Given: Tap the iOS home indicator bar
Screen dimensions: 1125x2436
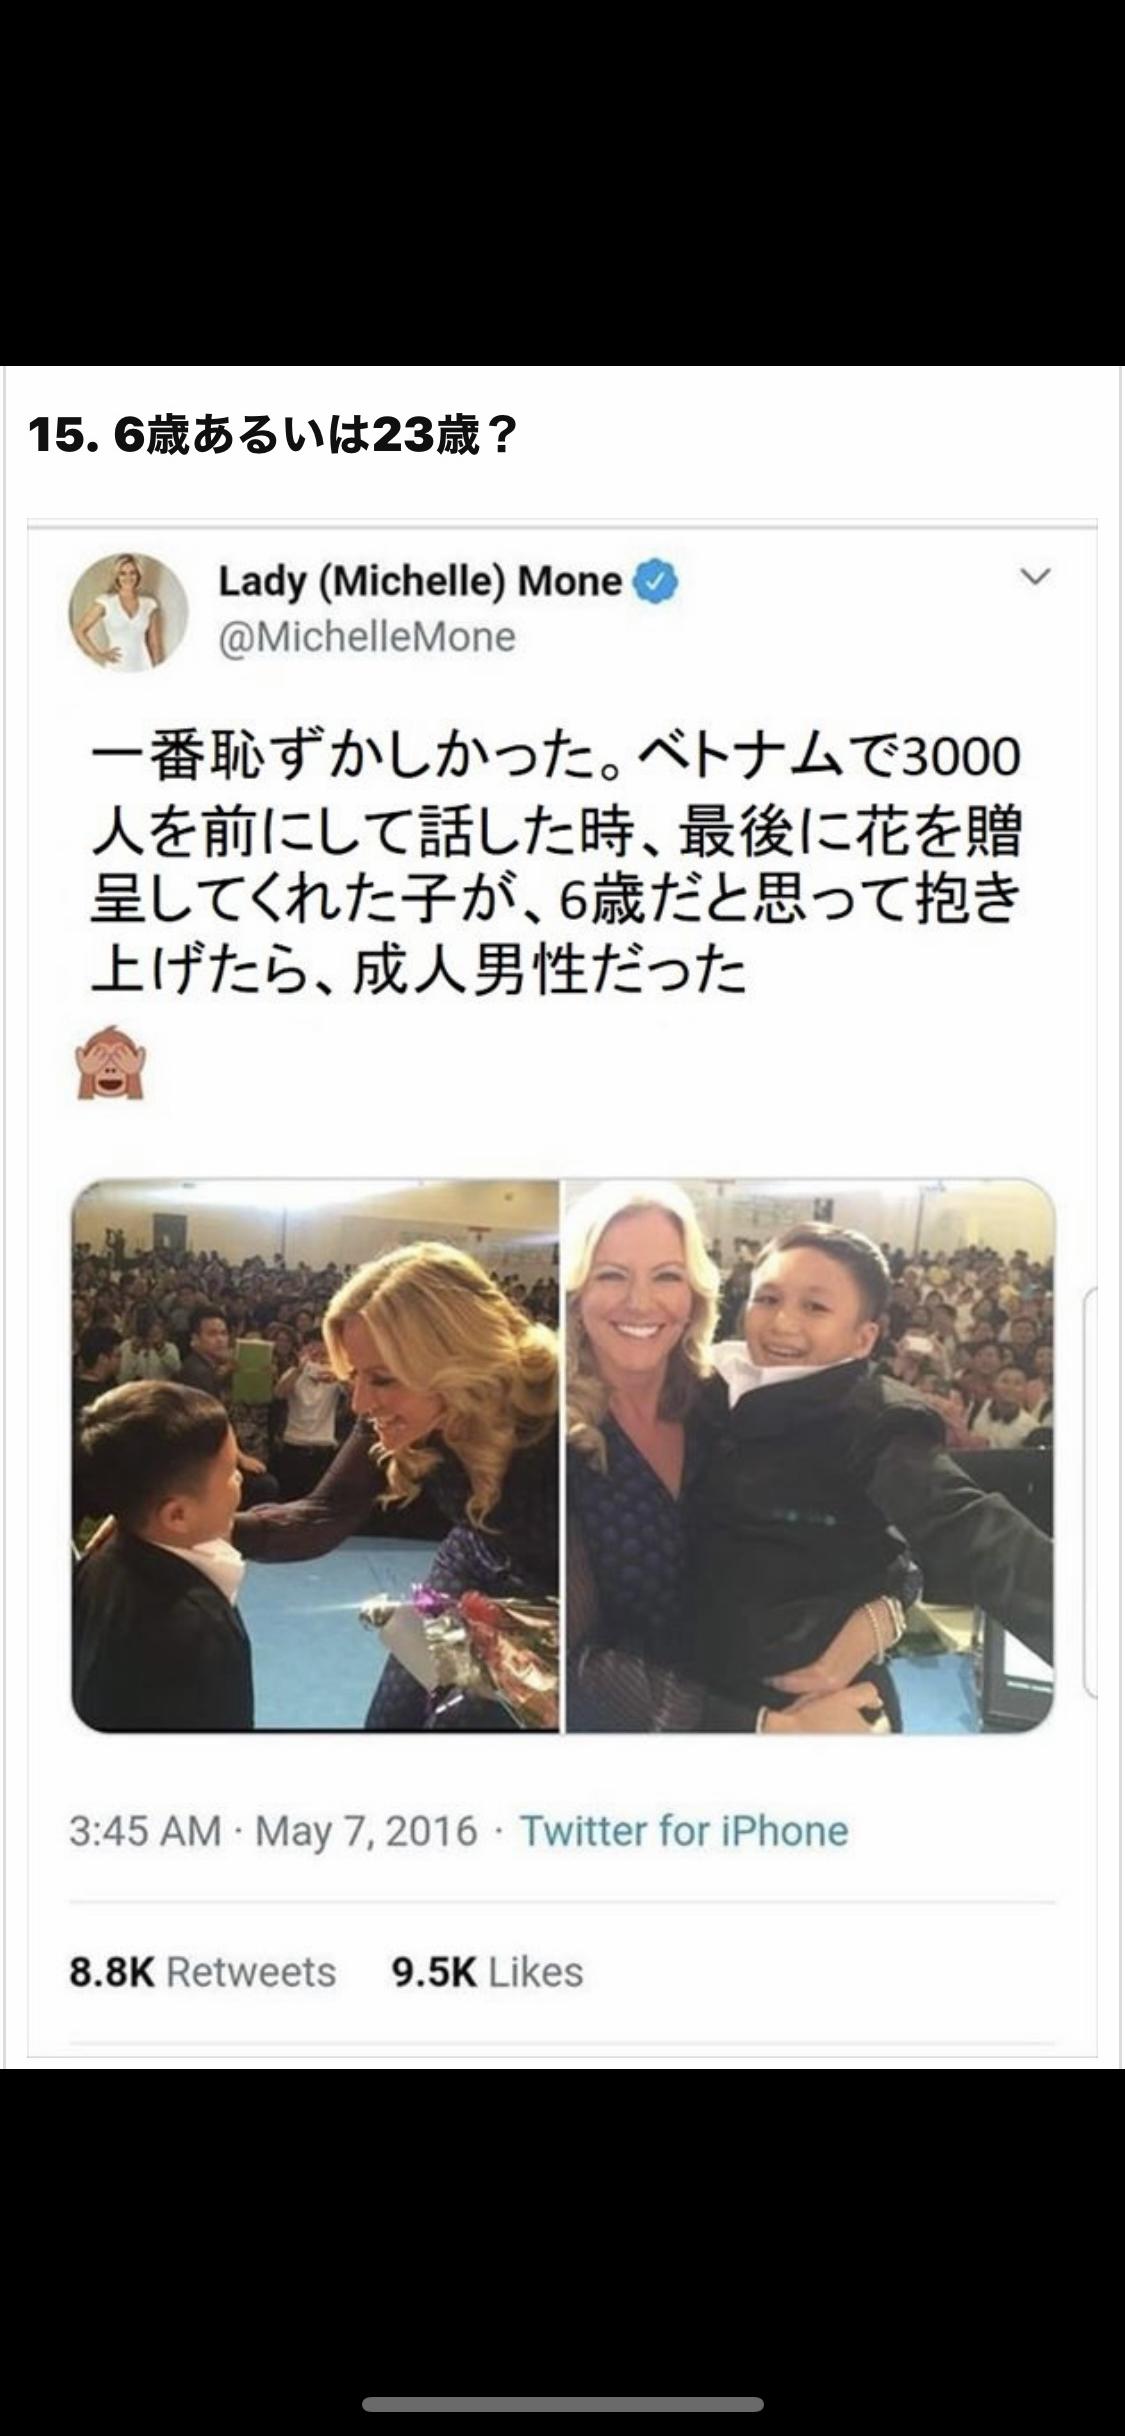Looking at the screenshot, I should (x=563, y=2405).
